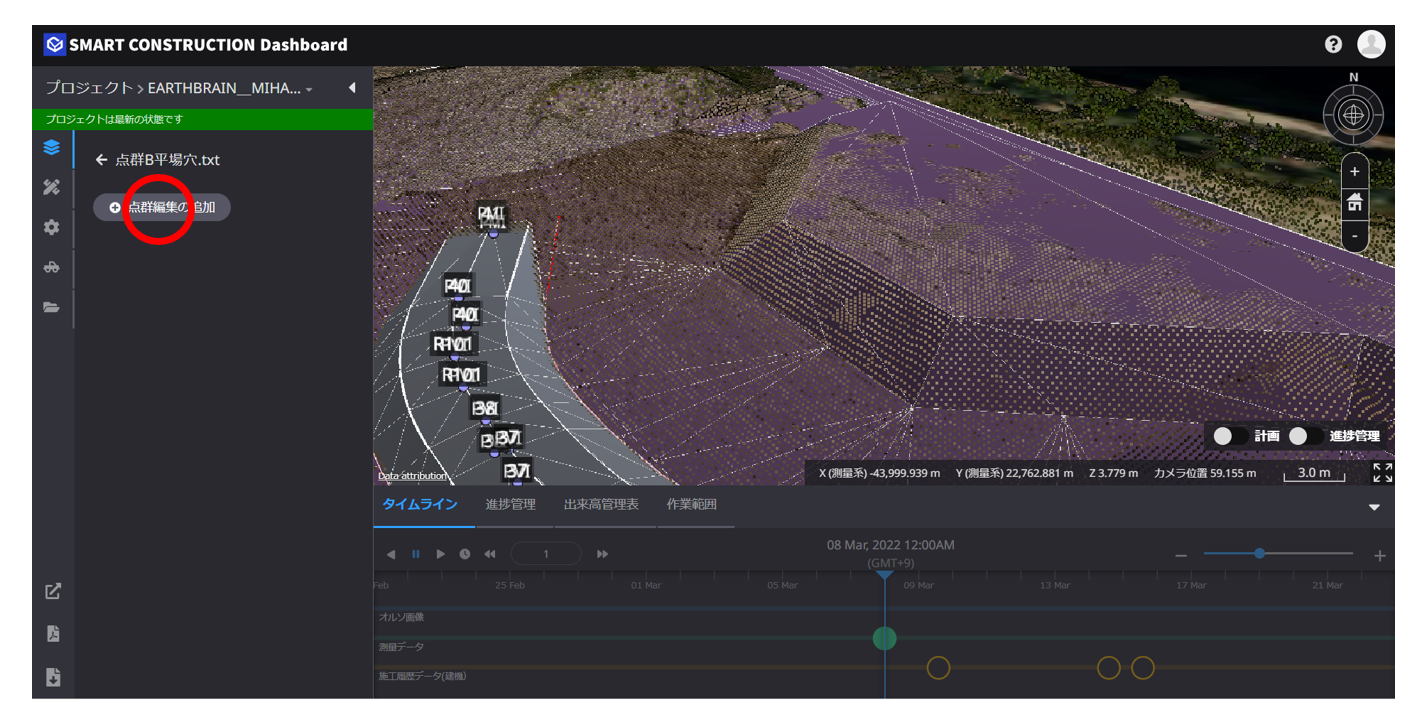Click the PDF export icon
Screen dimensions: 1413x715
pos(53,633)
